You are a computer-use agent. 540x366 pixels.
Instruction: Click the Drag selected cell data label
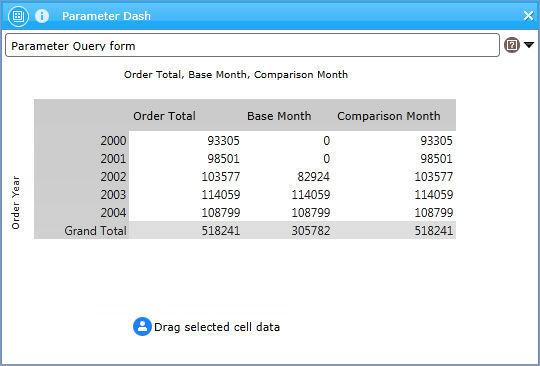point(217,327)
